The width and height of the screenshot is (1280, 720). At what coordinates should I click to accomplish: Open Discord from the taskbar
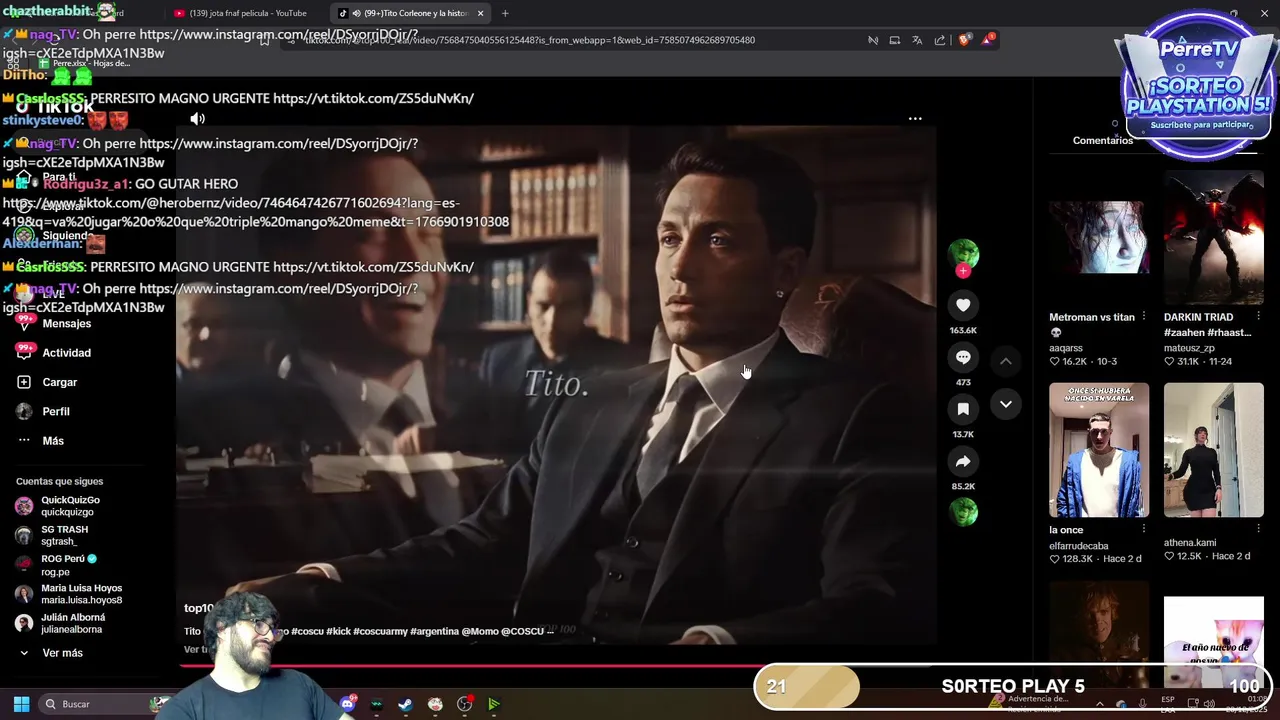coord(348,704)
